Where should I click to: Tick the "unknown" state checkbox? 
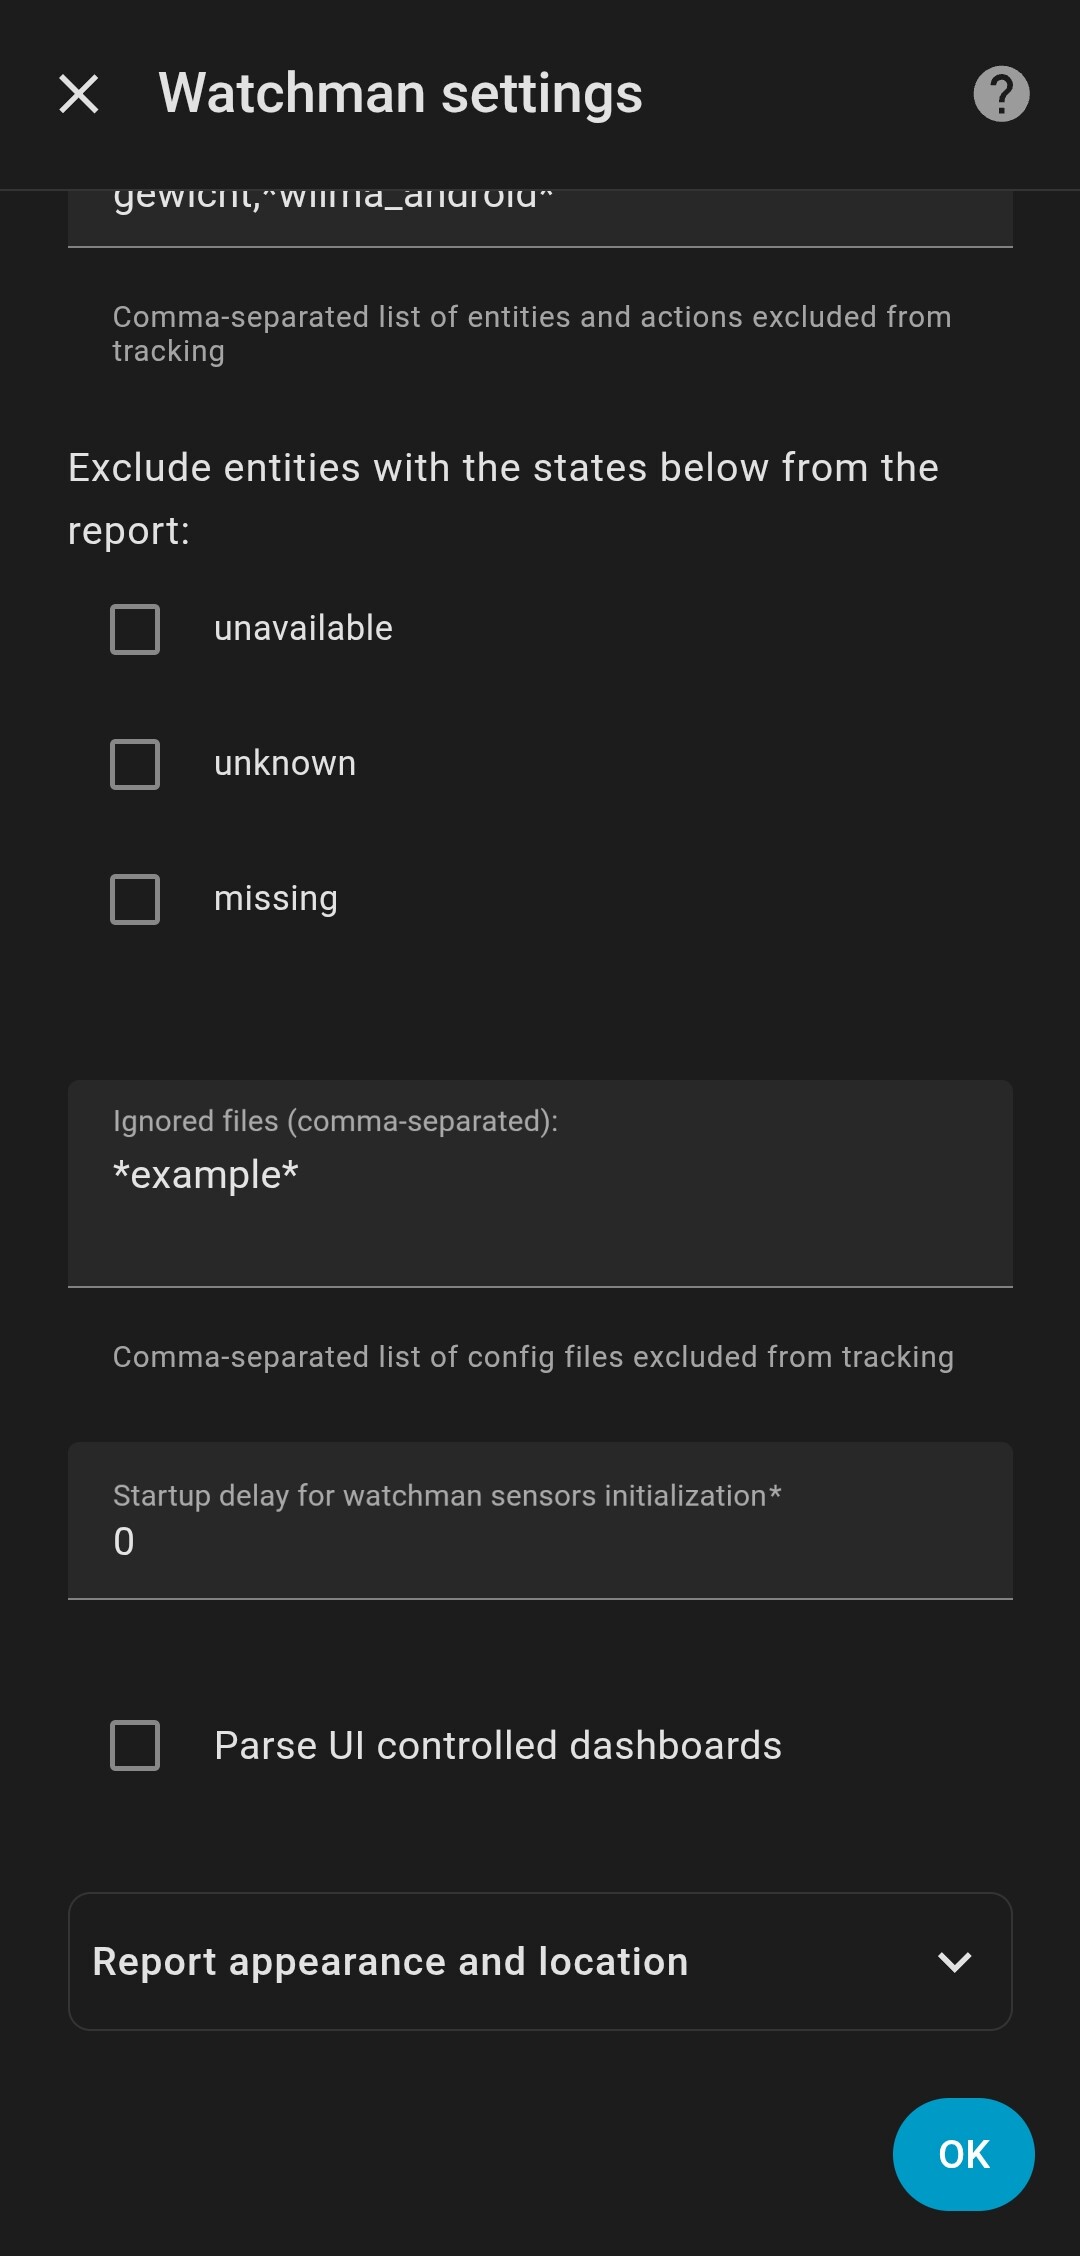(135, 764)
